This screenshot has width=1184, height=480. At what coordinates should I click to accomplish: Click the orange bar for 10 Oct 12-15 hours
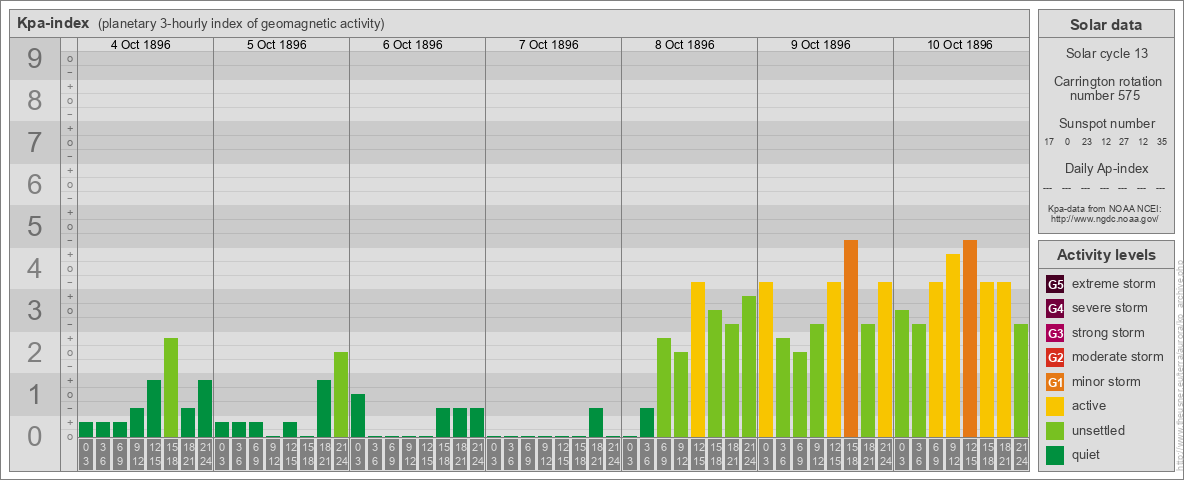(x=970, y=338)
